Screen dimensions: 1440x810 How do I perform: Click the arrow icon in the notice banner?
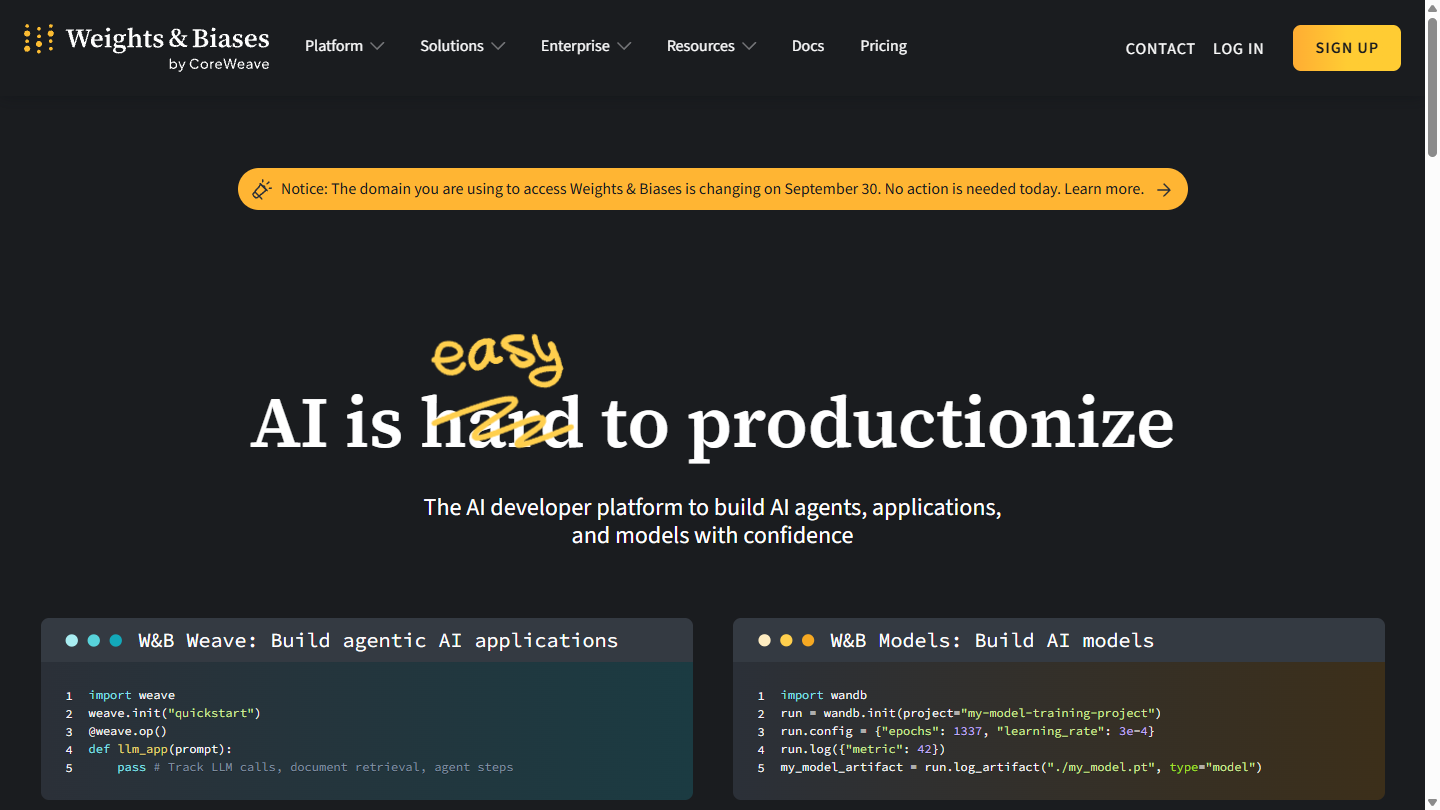pos(1164,190)
